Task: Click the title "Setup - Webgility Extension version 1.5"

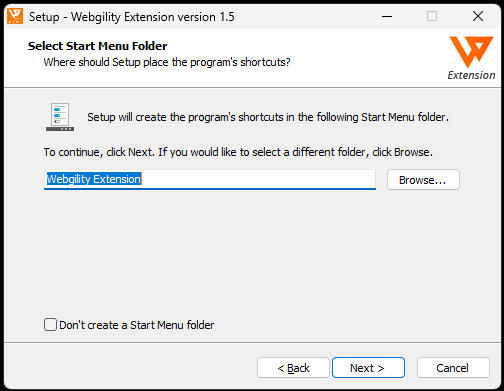Action: point(132,17)
